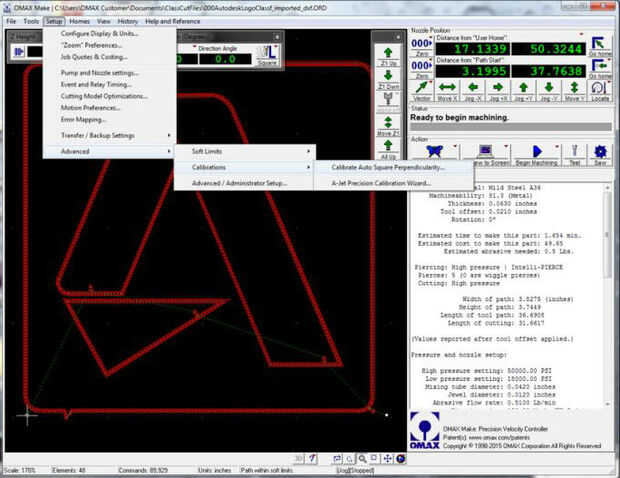Expand Transfer / Backup Settings submenu
The height and width of the screenshot is (478, 620).
click(x=109, y=136)
